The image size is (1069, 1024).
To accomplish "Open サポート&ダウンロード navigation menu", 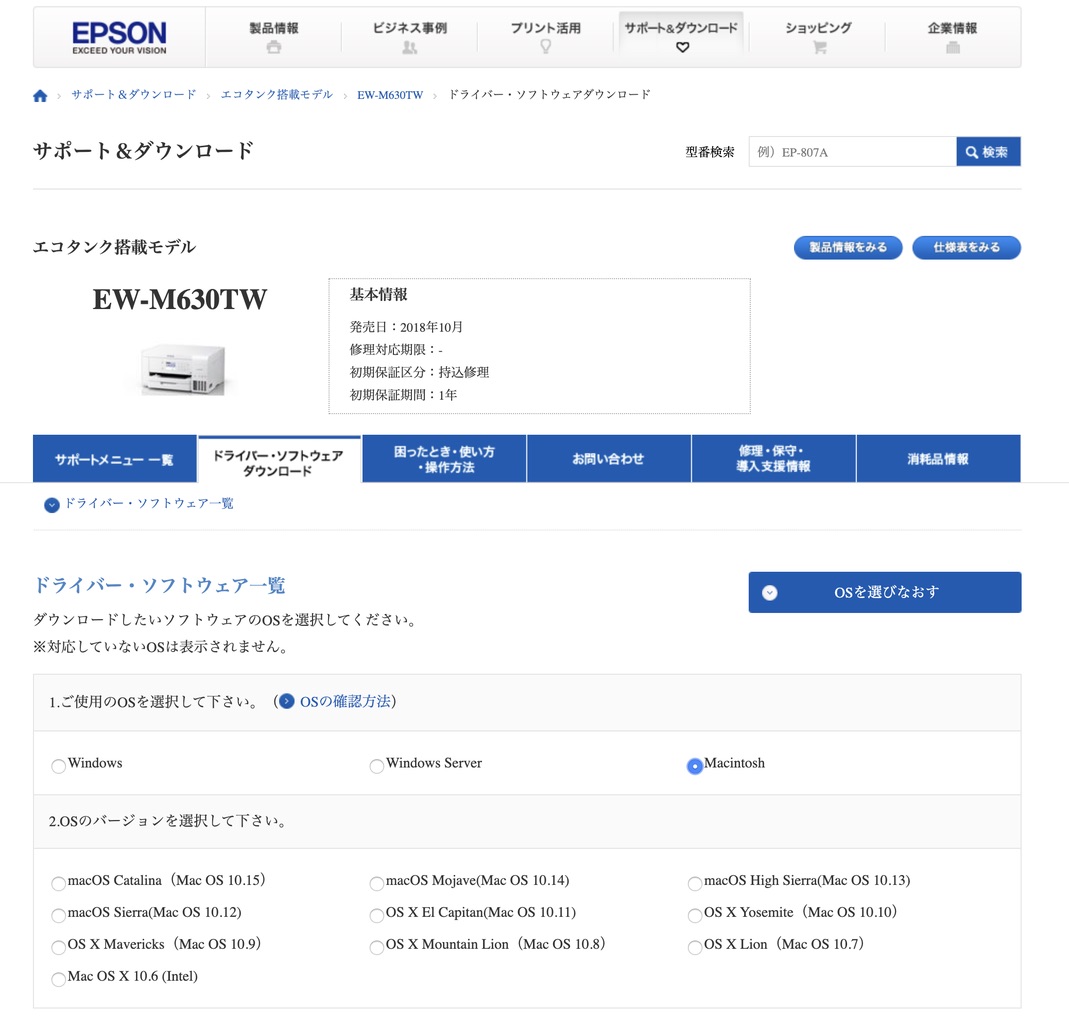I will coord(681,37).
